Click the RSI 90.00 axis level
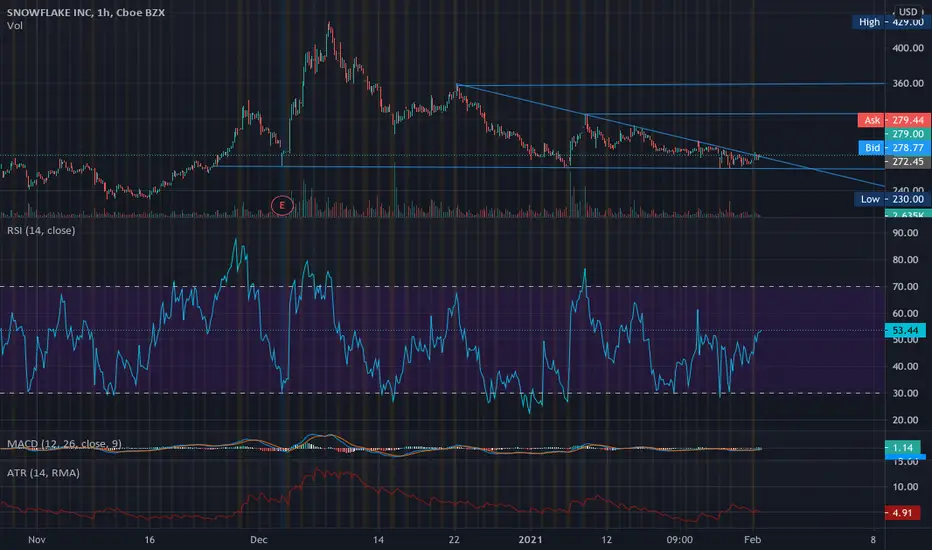This screenshot has width=932, height=550. tap(905, 233)
